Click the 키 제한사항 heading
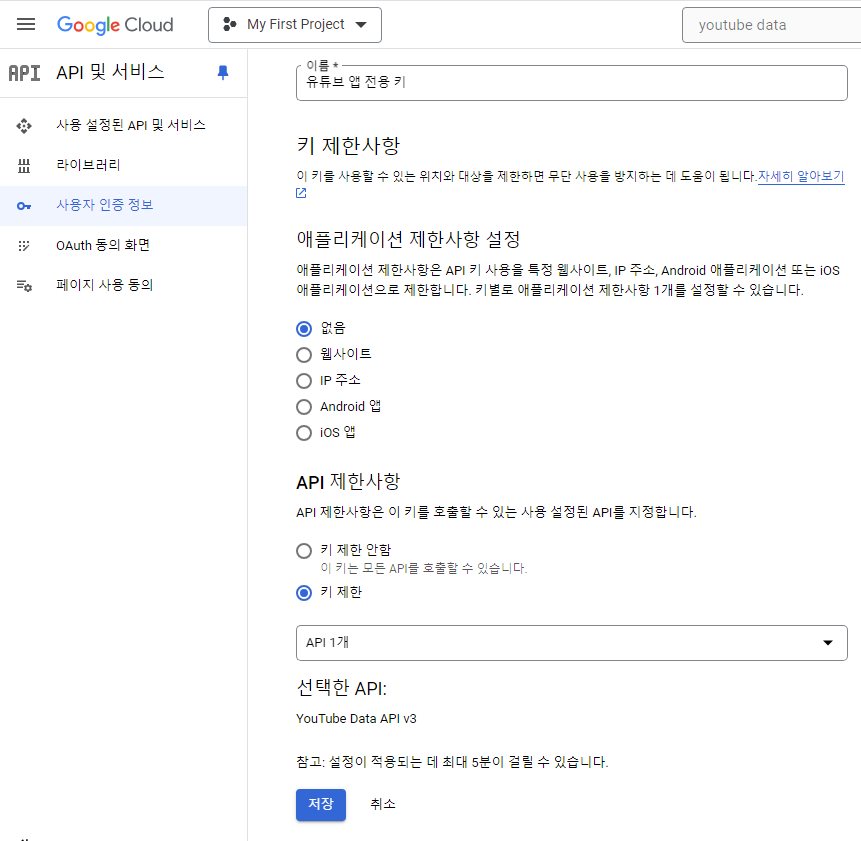 coord(348,145)
